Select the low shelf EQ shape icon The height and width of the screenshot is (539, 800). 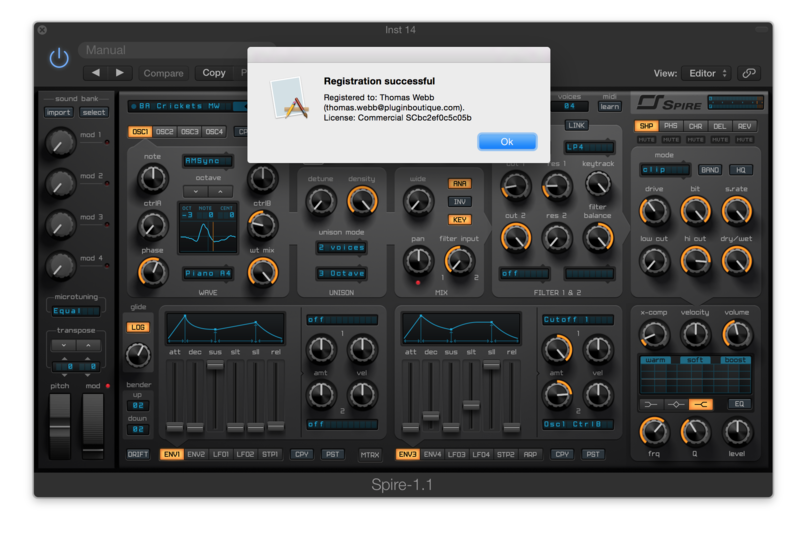(x=652, y=404)
